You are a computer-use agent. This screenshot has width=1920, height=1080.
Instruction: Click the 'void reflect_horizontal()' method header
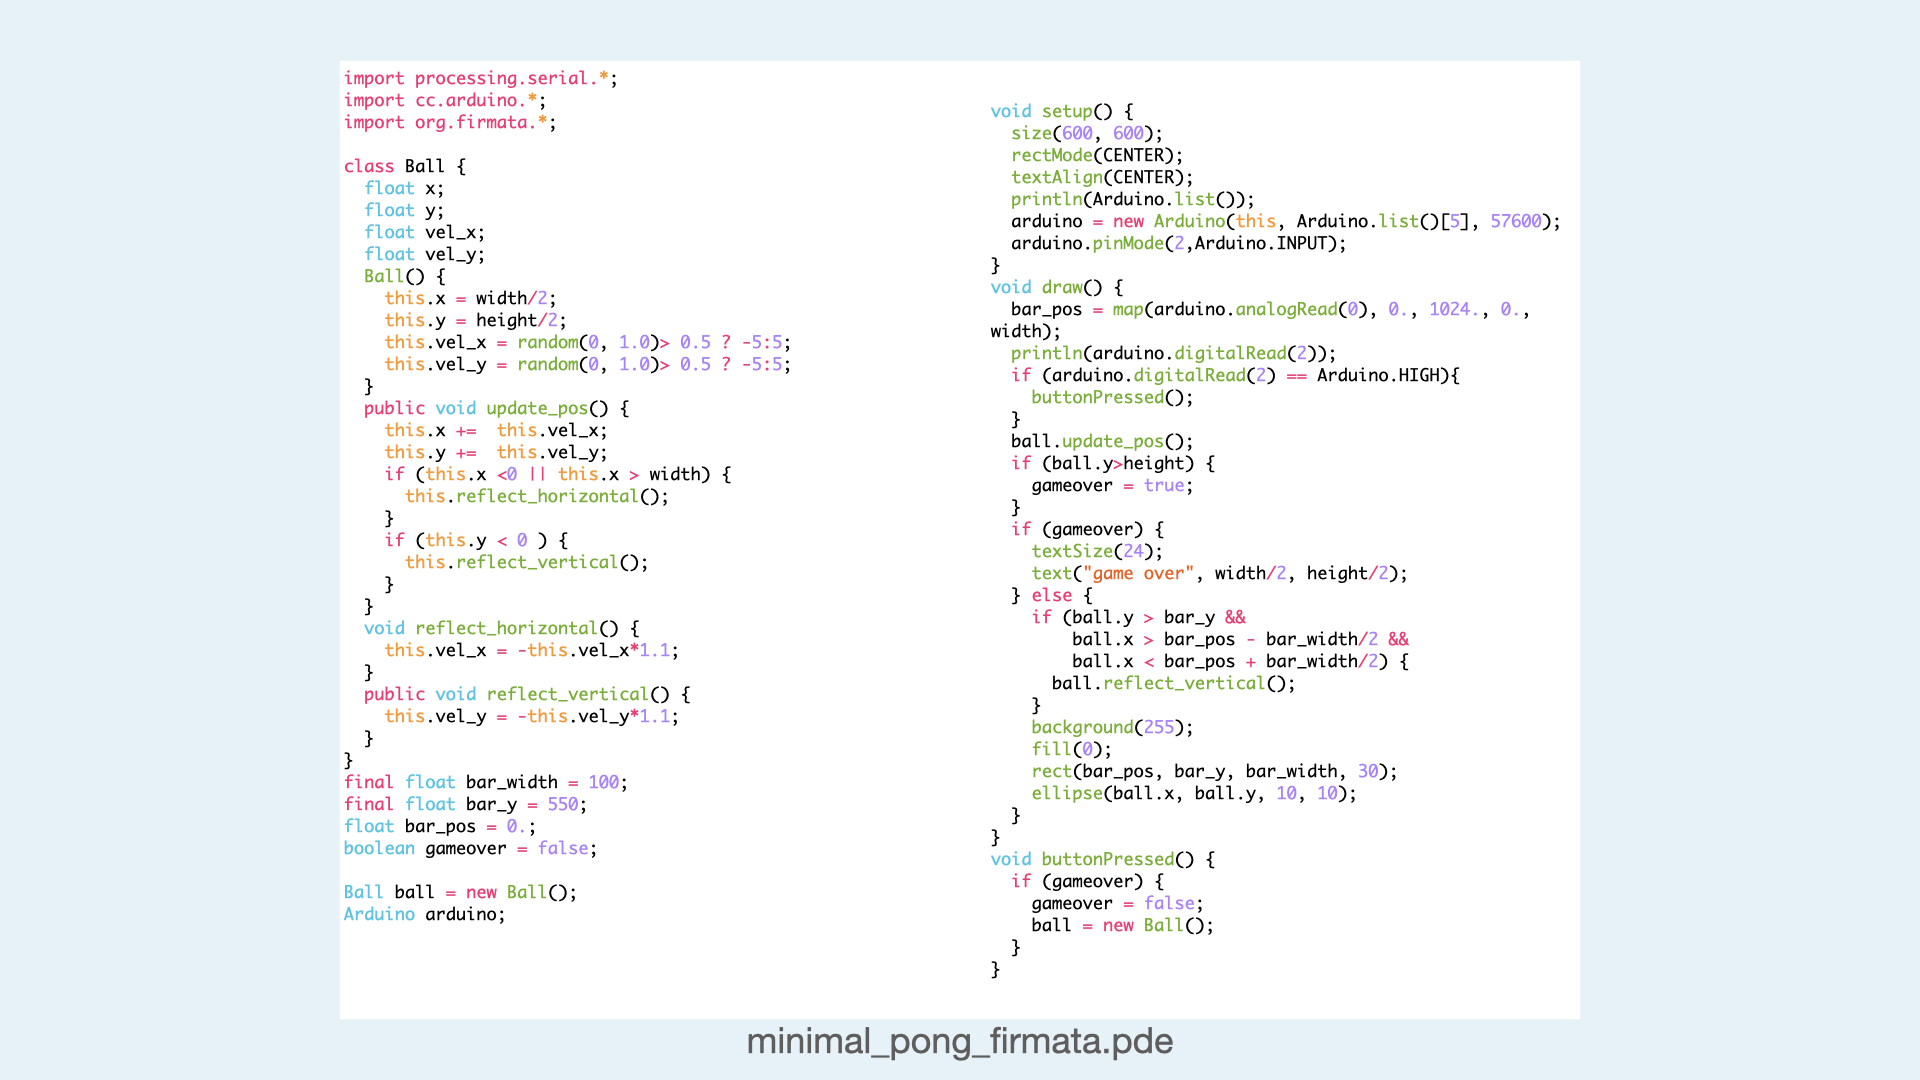pos(501,628)
